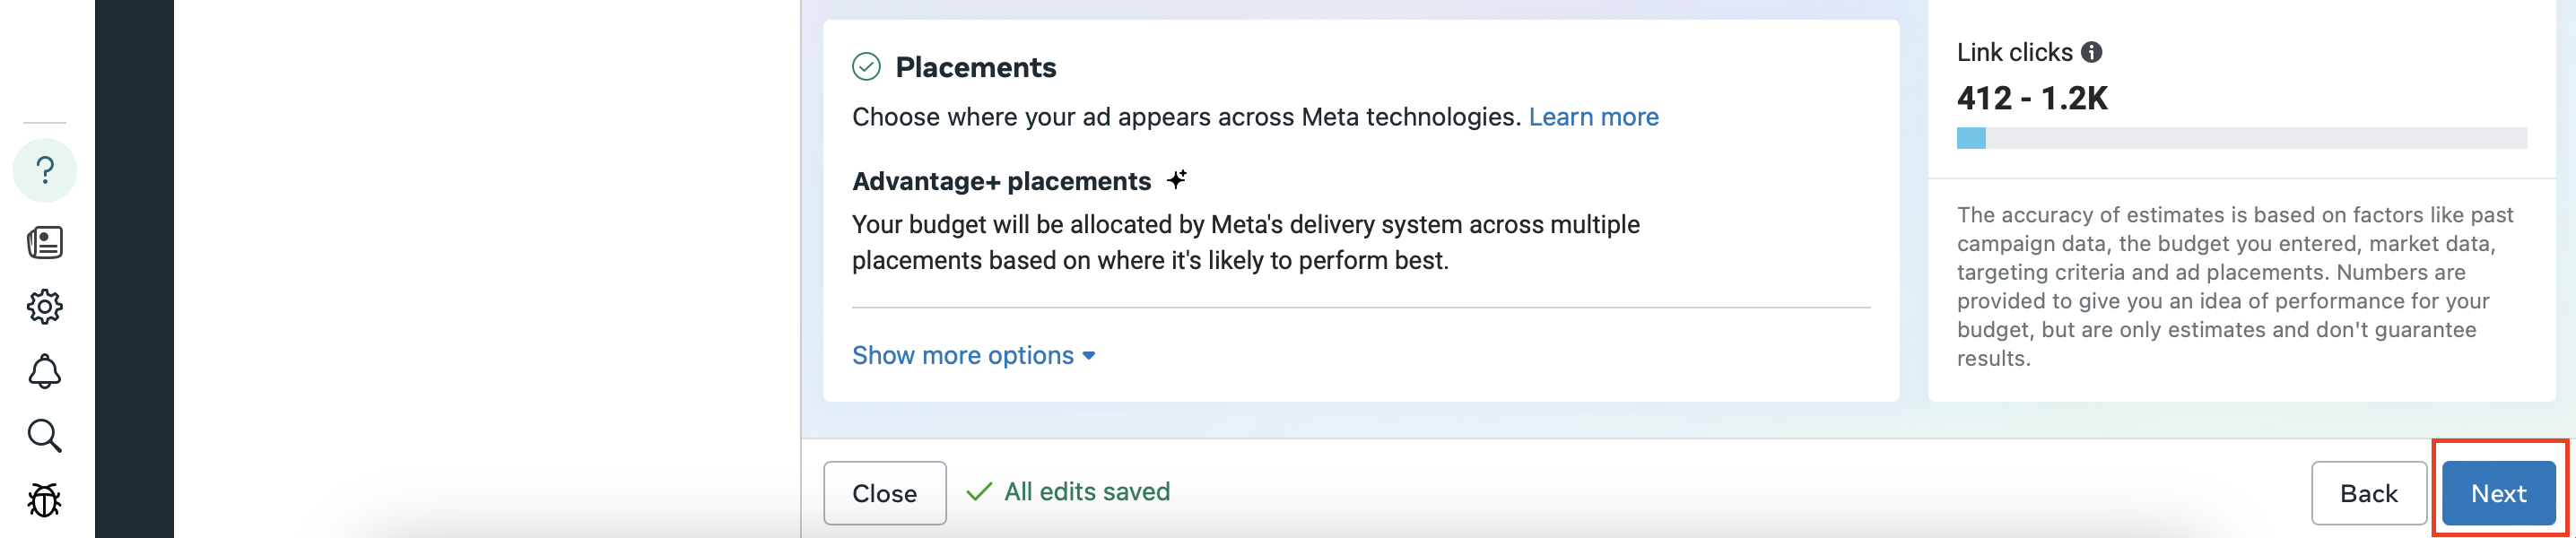This screenshot has width=2576, height=538.
Task: Proceed with the blue Next button
Action: [2498, 493]
